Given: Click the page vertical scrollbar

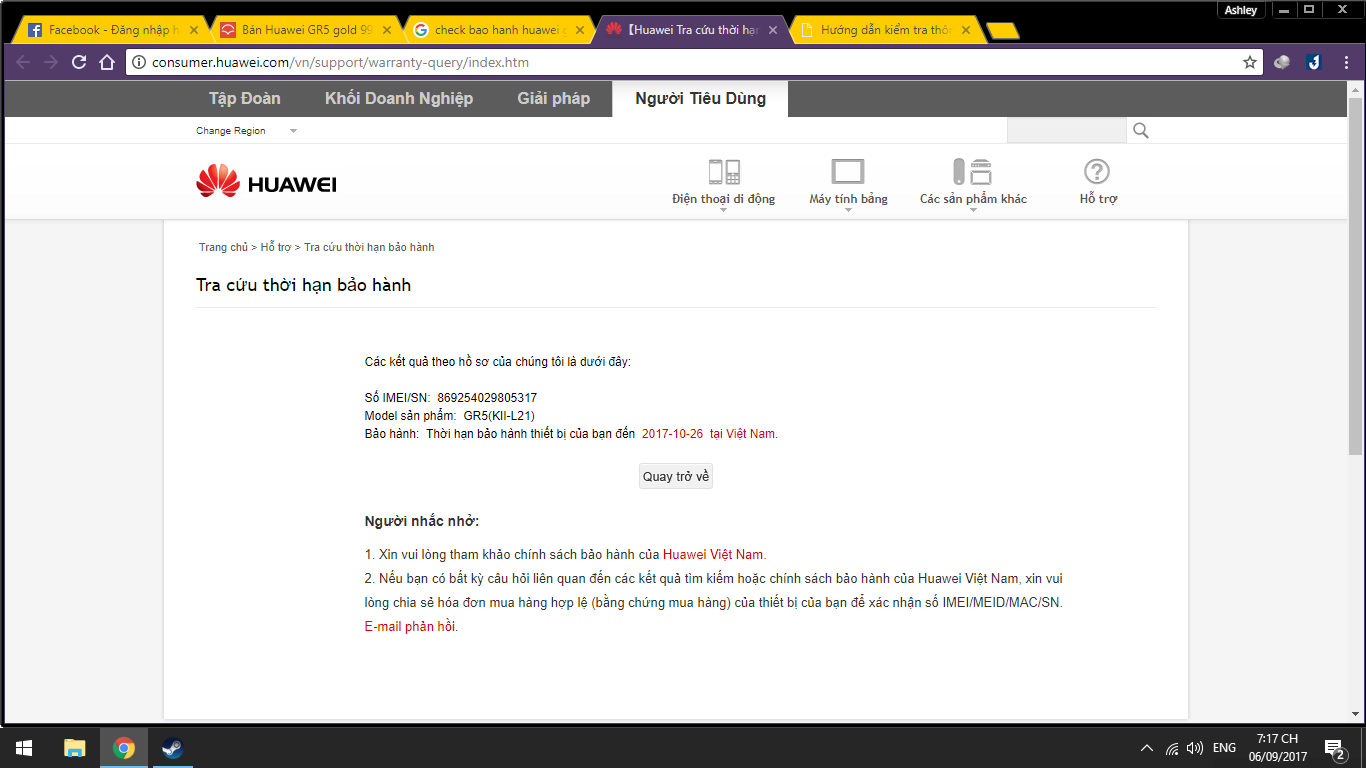Looking at the screenshot, I should point(1355,275).
